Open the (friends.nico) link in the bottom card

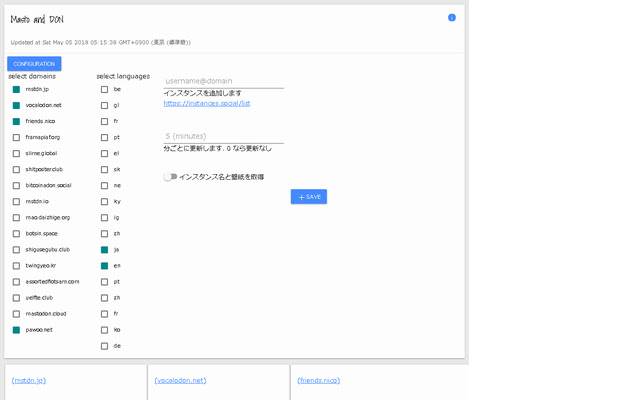tap(319, 380)
